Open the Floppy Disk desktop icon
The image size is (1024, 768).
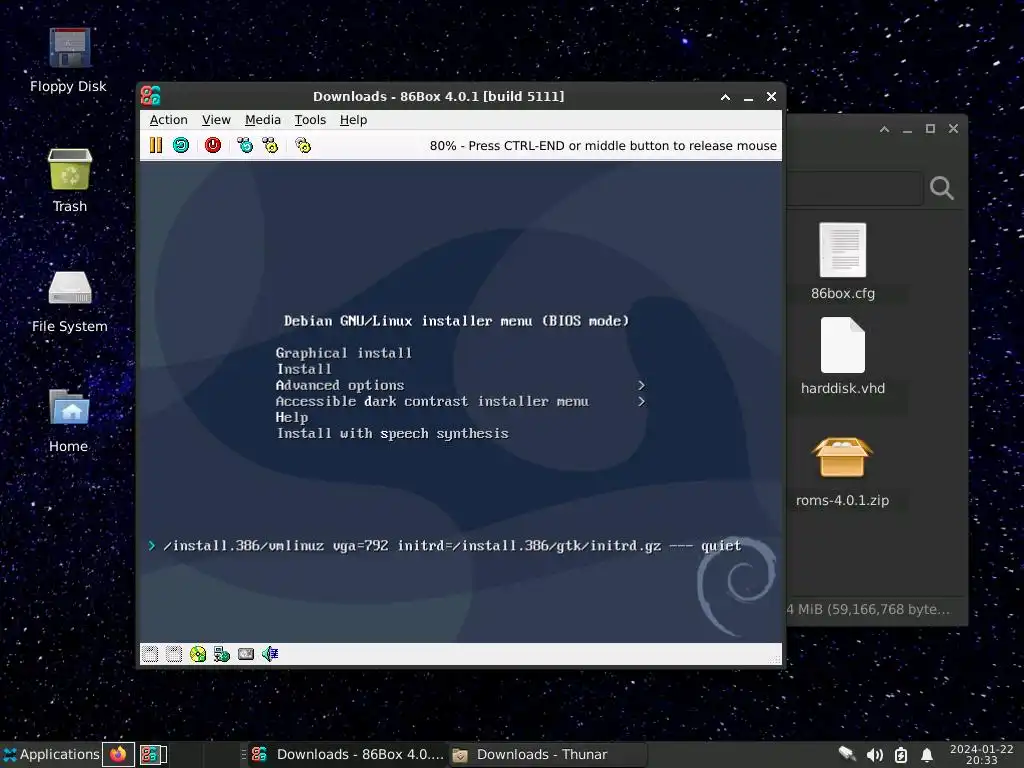69,60
